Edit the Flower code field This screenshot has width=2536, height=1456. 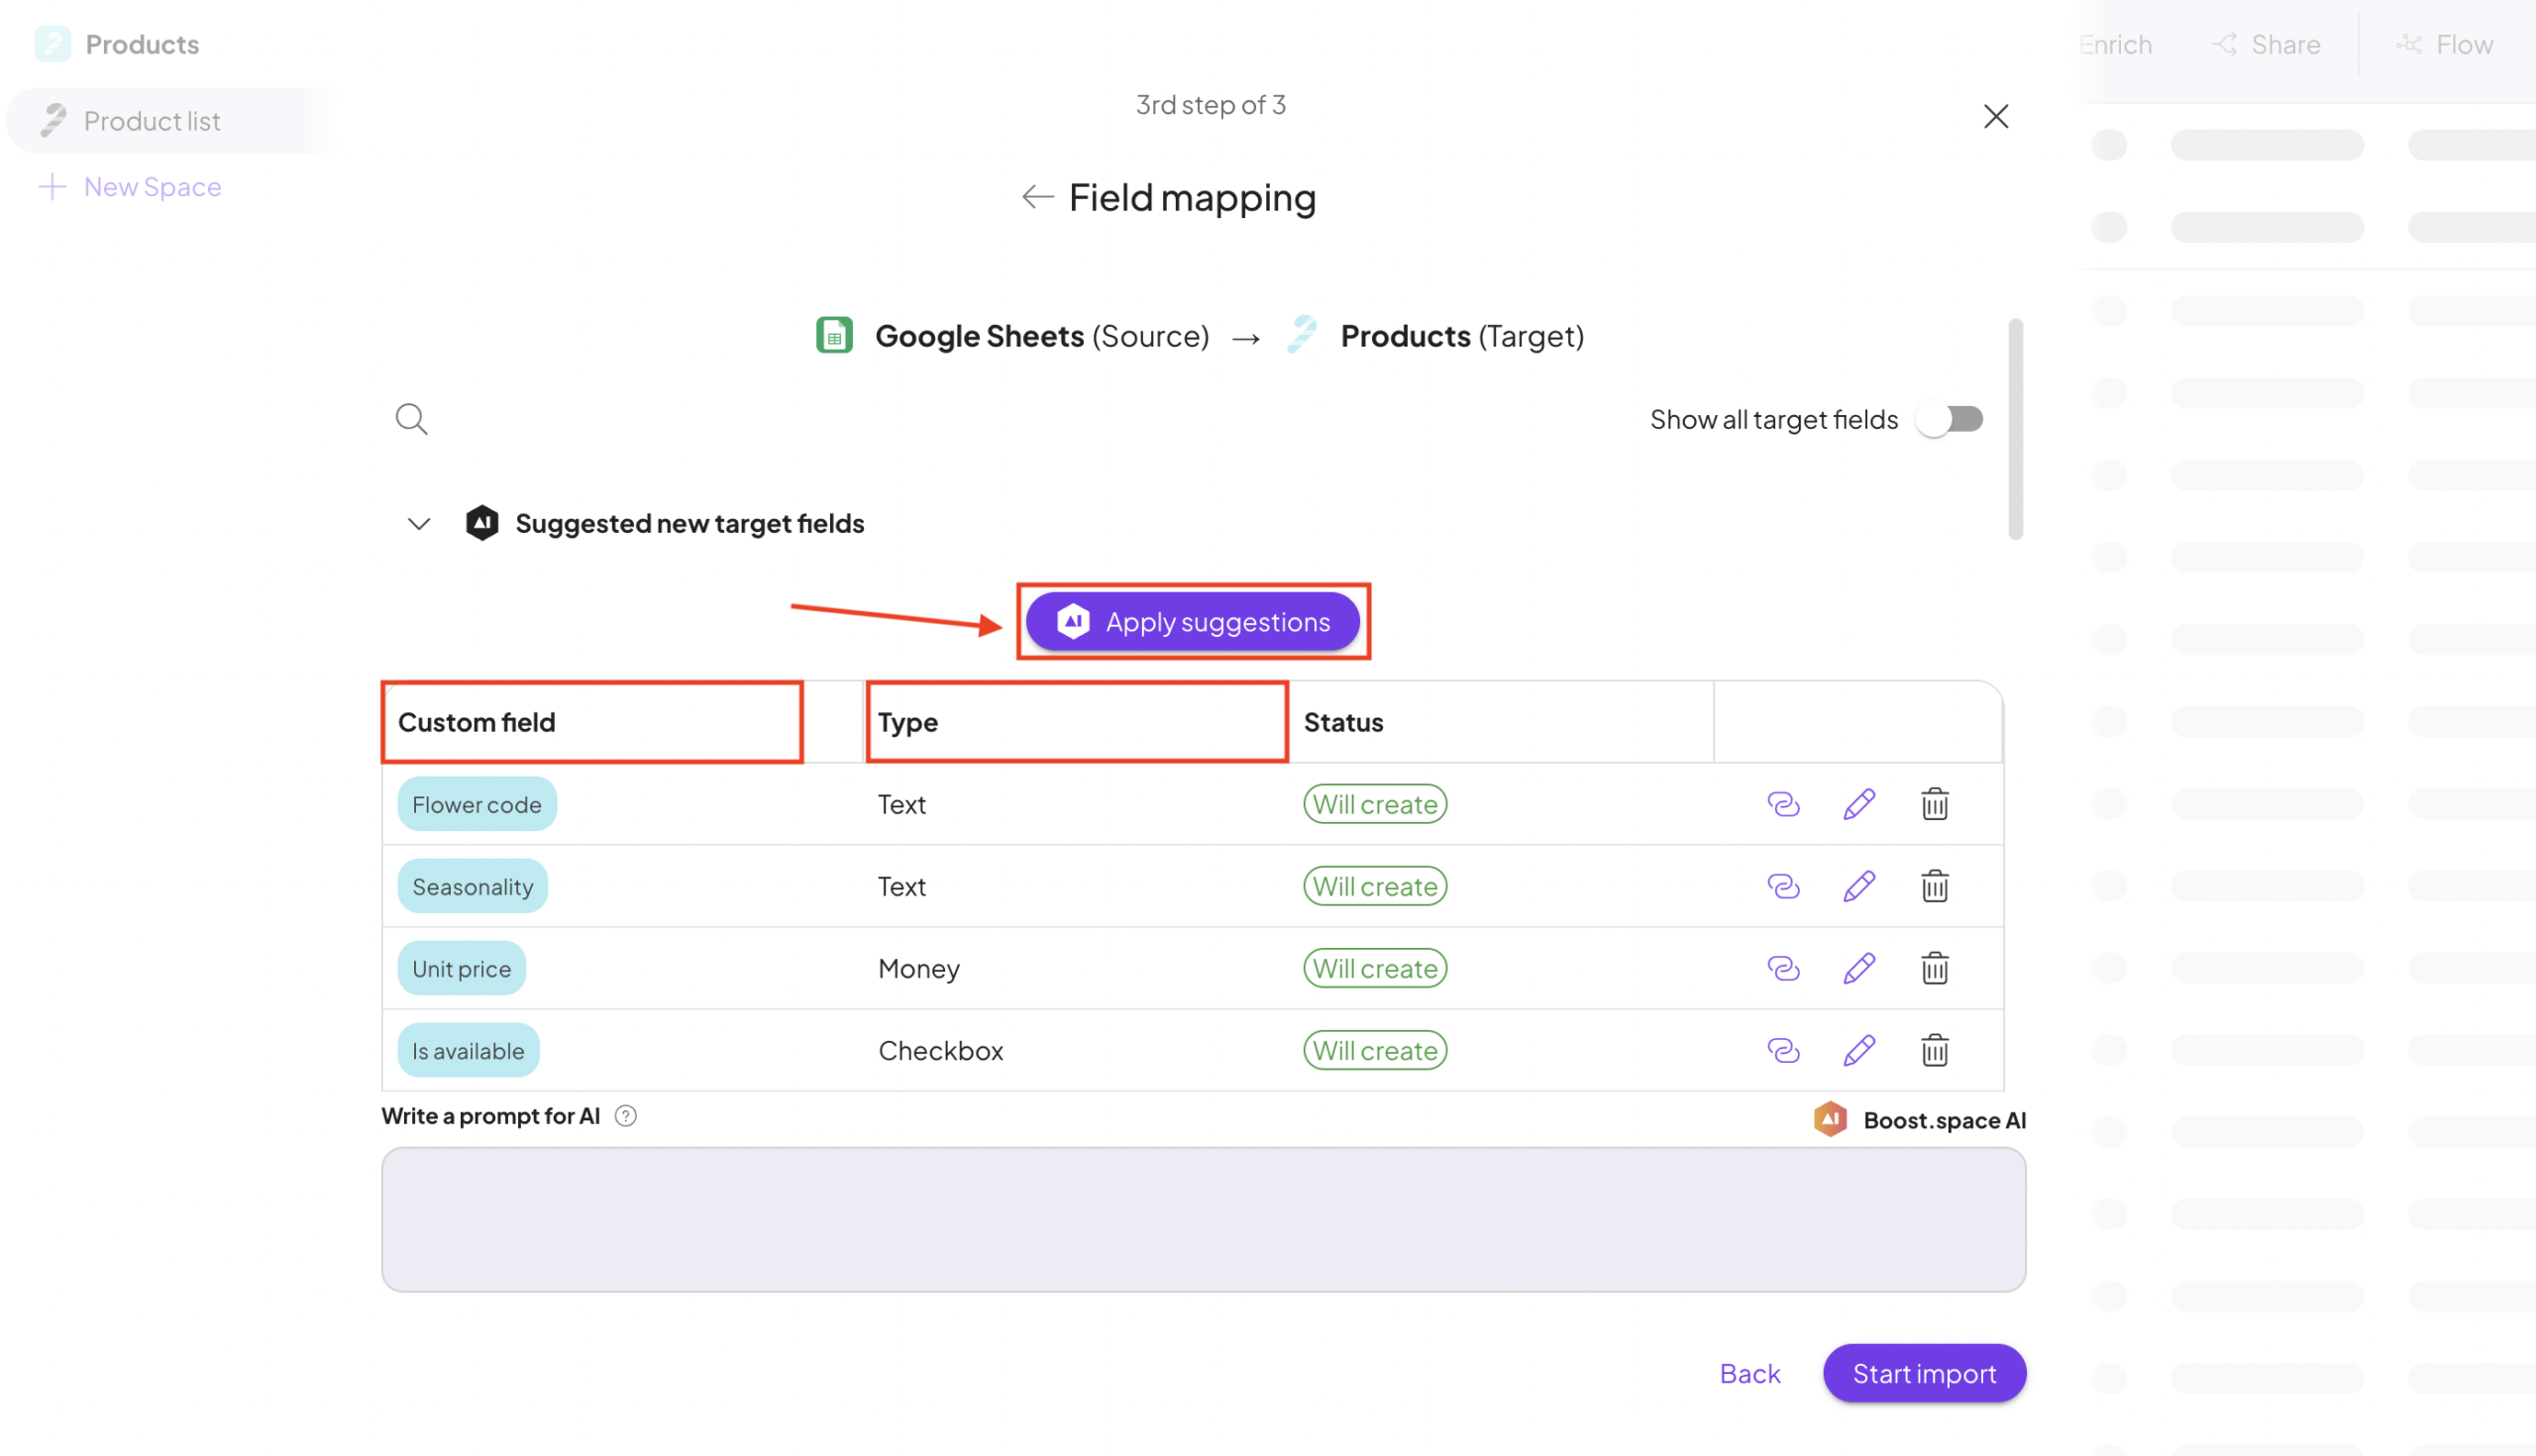(1859, 804)
